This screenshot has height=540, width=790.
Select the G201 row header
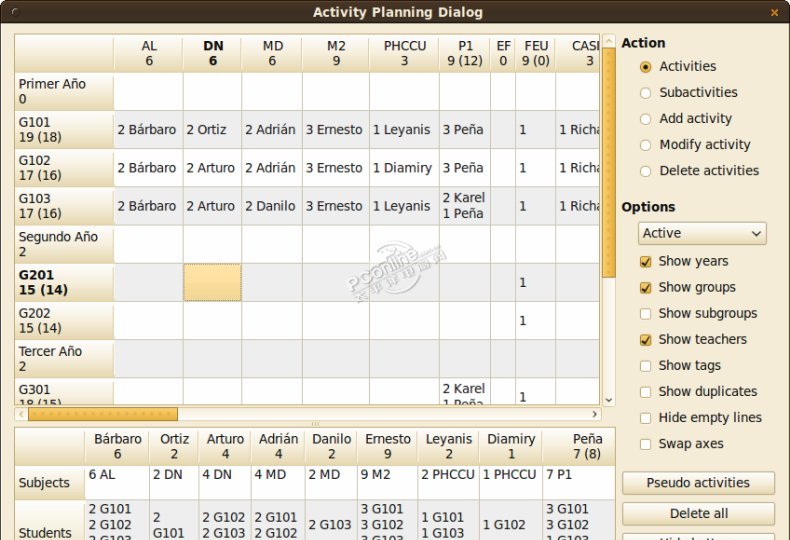tap(64, 283)
